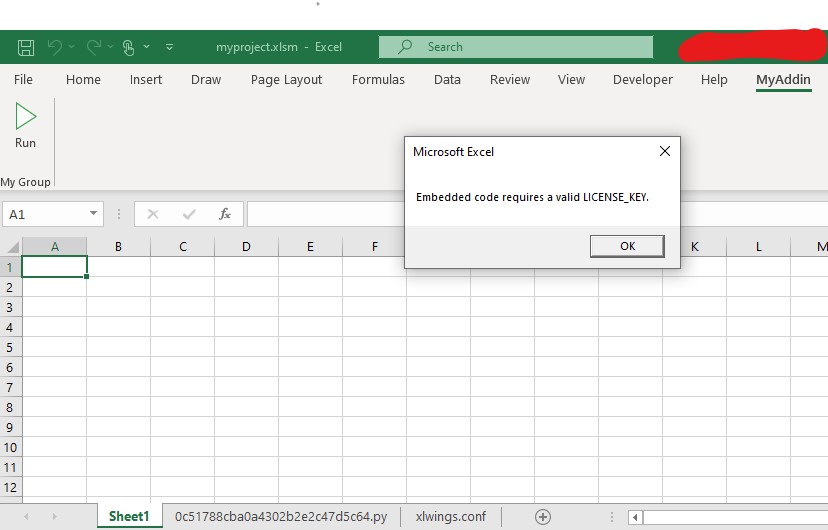Select row 12 header
This screenshot has width=828, height=530.
pos(11,487)
